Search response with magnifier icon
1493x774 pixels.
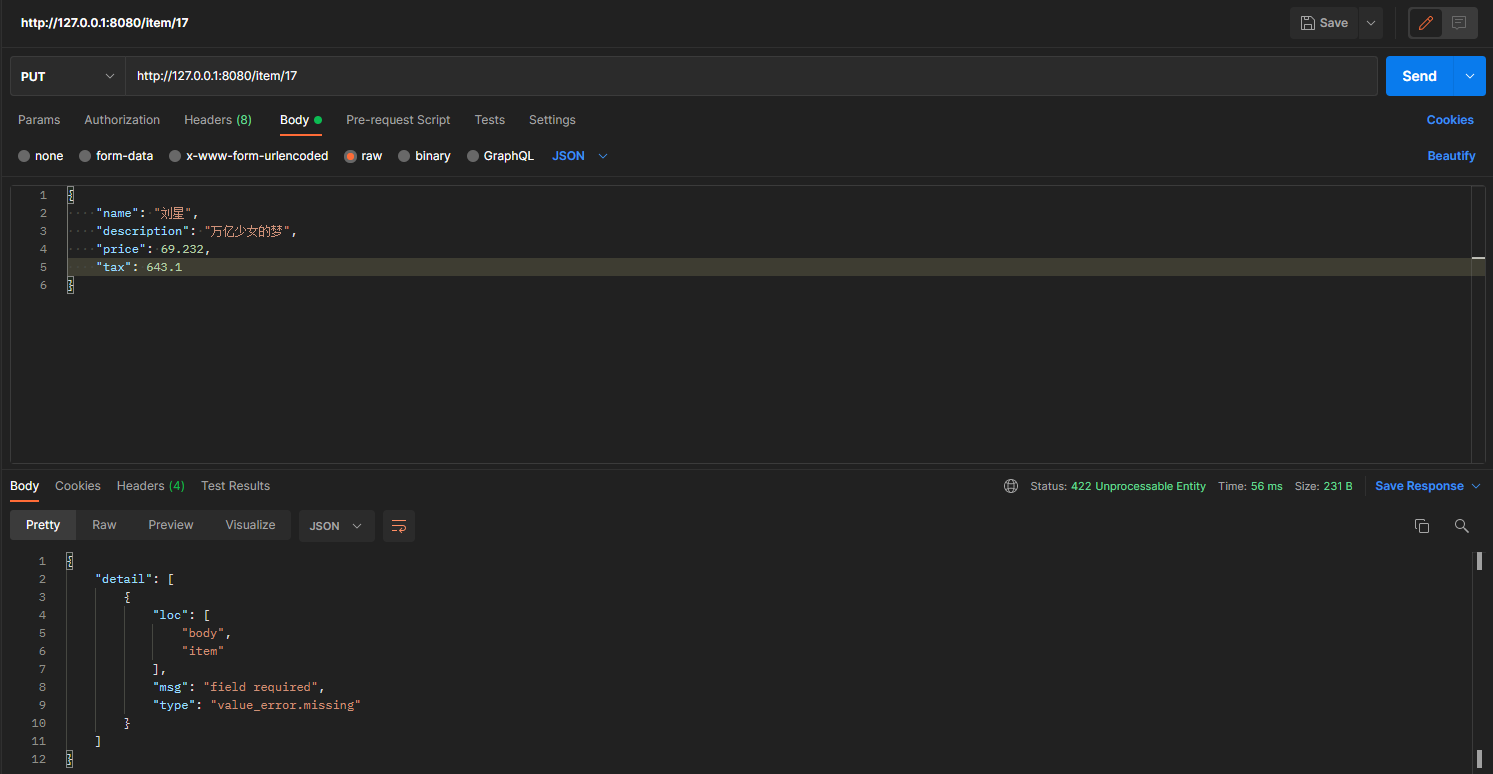coord(1461,526)
